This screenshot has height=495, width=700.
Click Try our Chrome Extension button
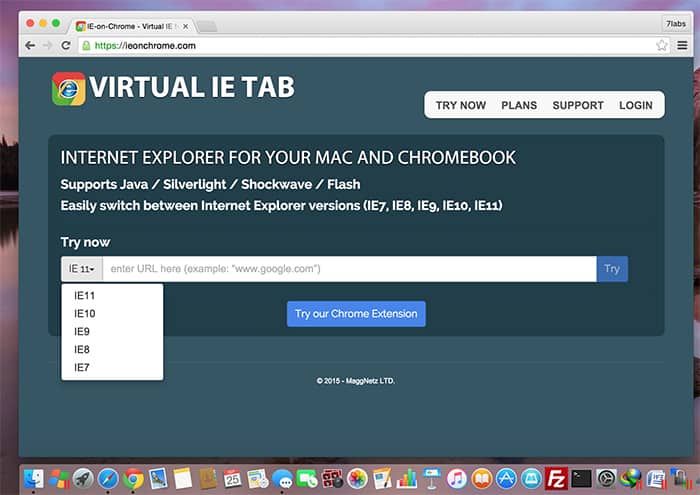tap(356, 314)
